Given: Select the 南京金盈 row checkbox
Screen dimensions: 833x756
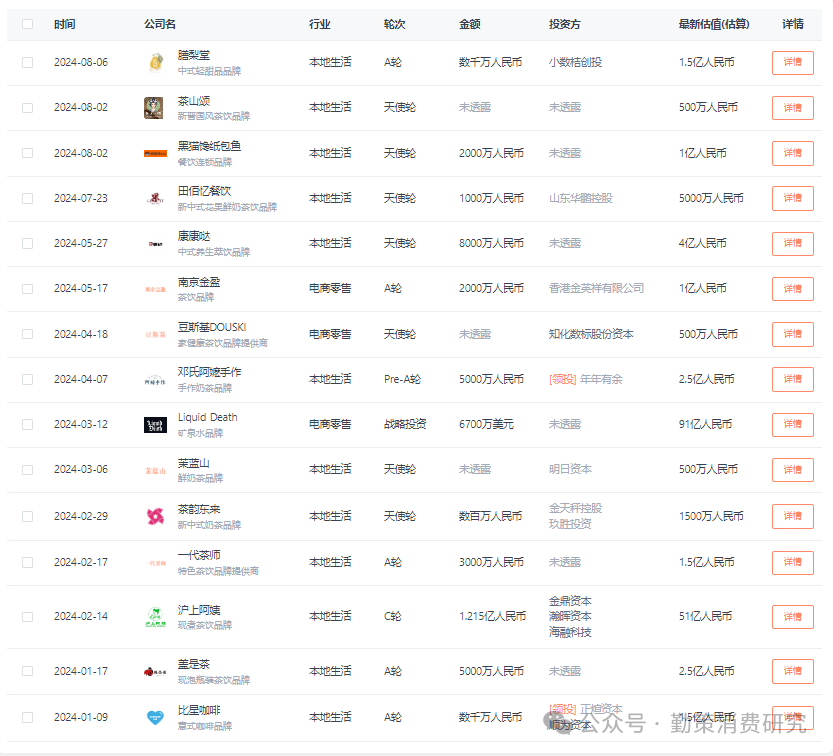Looking at the screenshot, I should tap(28, 289).
